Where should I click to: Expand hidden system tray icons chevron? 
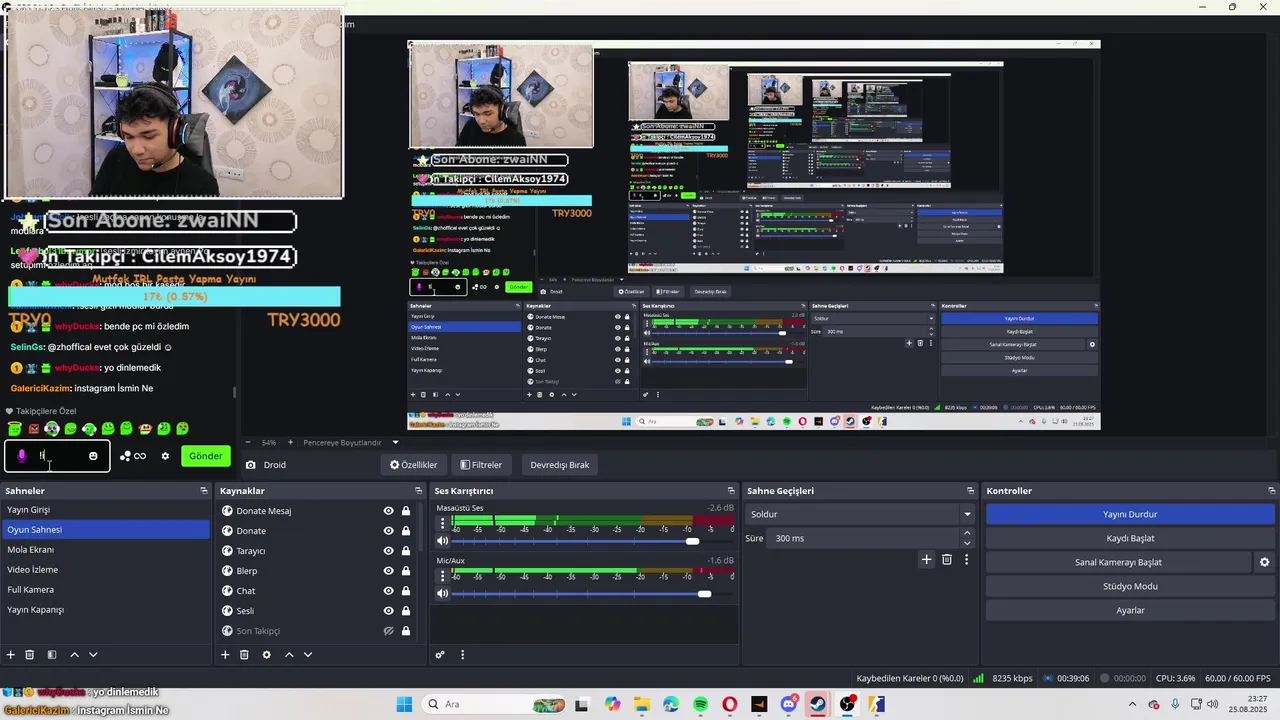1132,705
